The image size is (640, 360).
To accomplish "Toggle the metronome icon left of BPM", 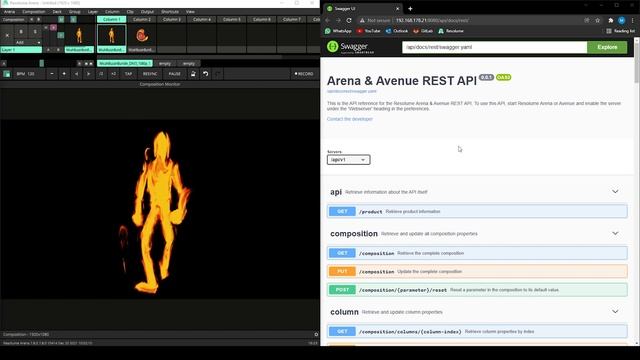I will (x=7, y=74).
